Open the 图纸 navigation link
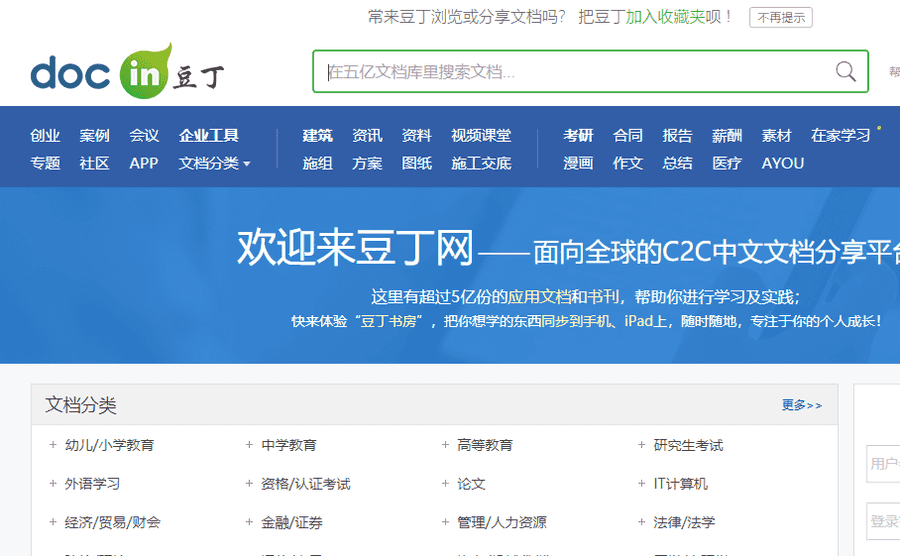Screen dimensions: 900x556 417,164
